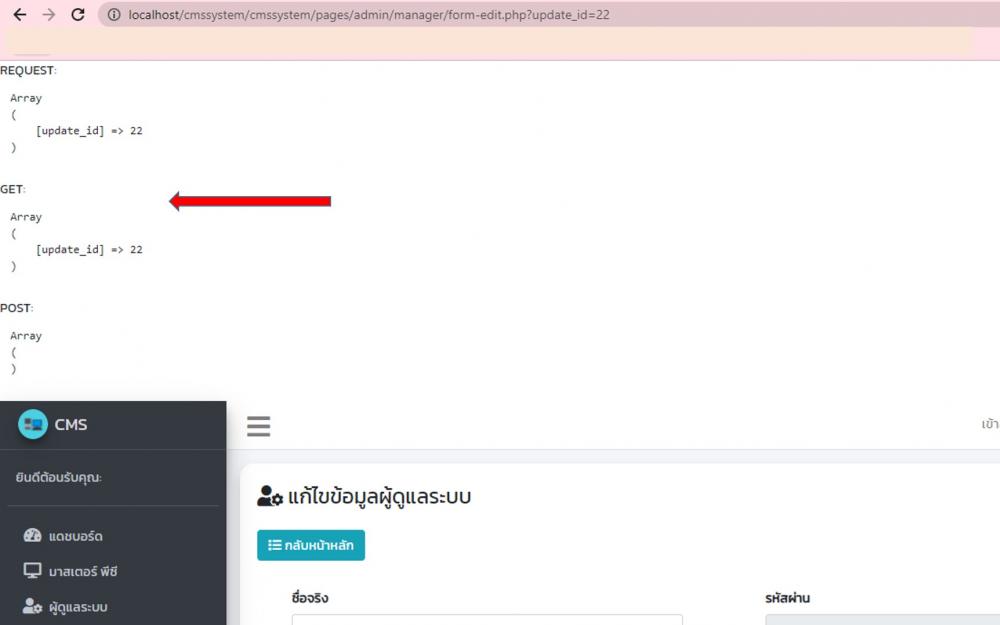The width and height of the screenshot is (1000, 625).
Task: Click the browser forward arrow
Action: coord(49,15)
